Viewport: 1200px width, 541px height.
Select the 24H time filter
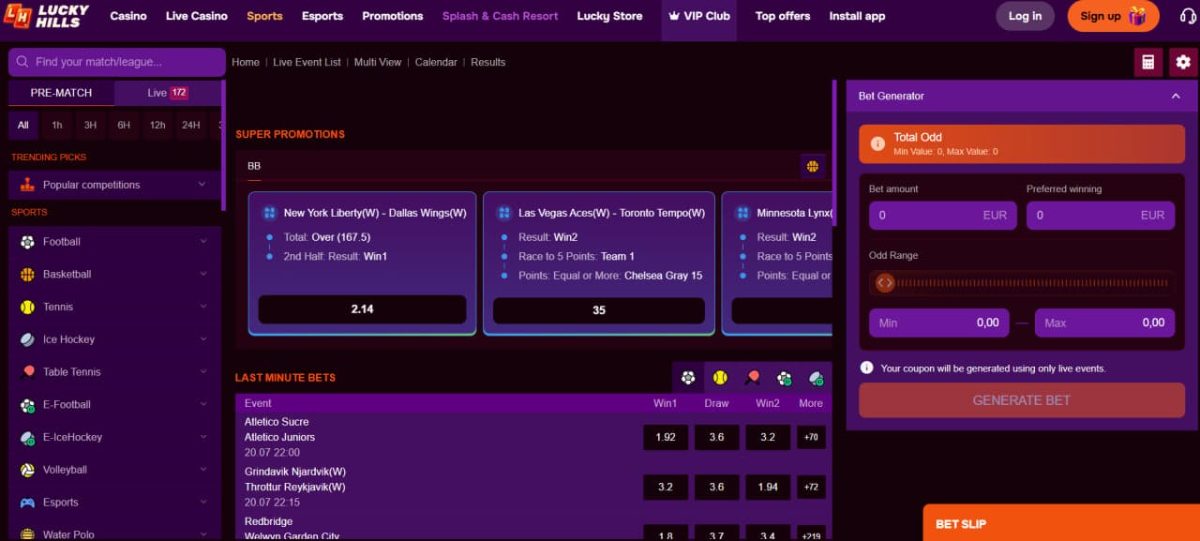point(191,125)
